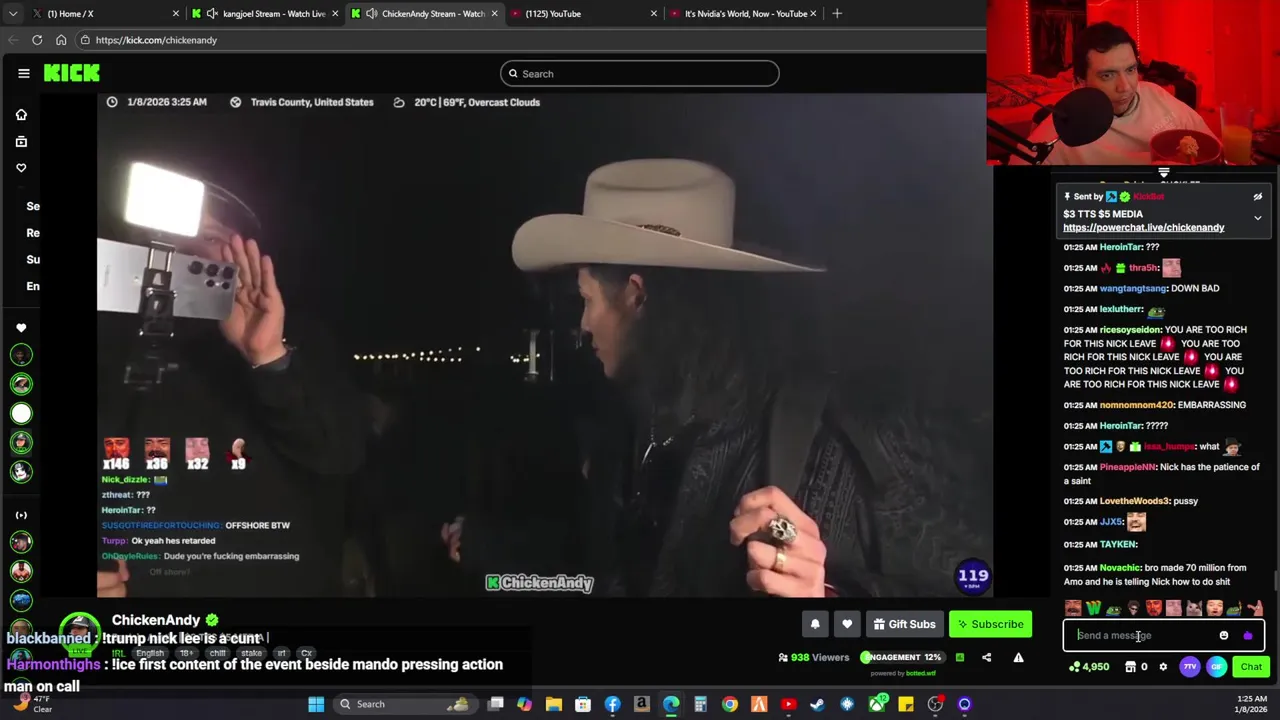Click the Windows taskbar Search box
The height and width of the screenshot is (720, 1280).
[405, 704]
